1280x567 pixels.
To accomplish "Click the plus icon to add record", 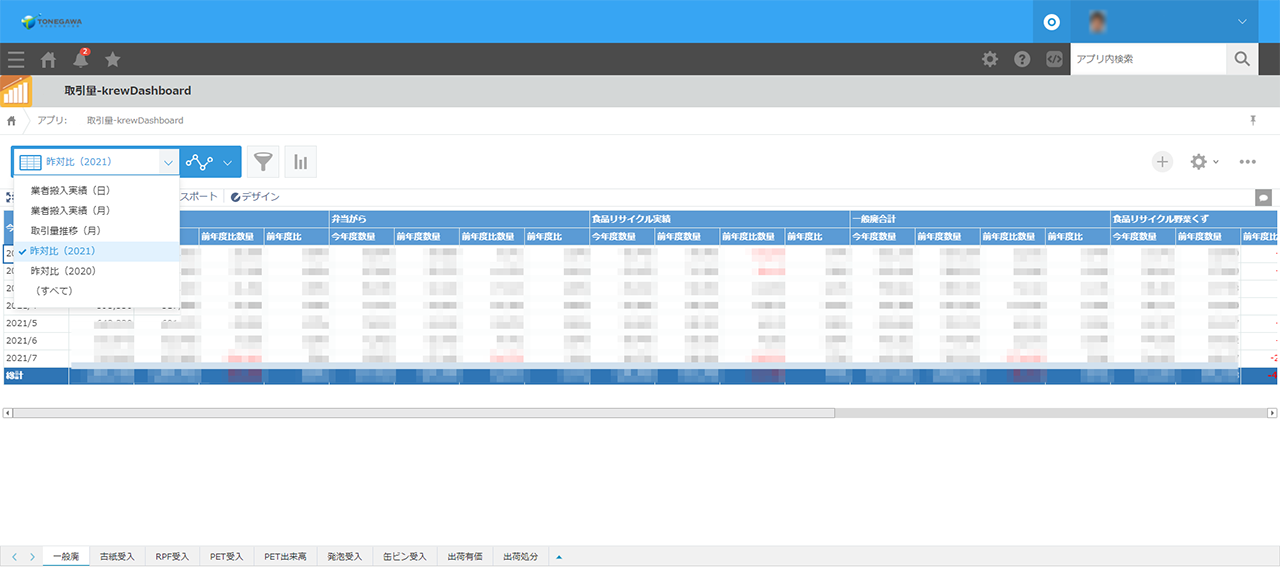I will [x=1162, y=162].
